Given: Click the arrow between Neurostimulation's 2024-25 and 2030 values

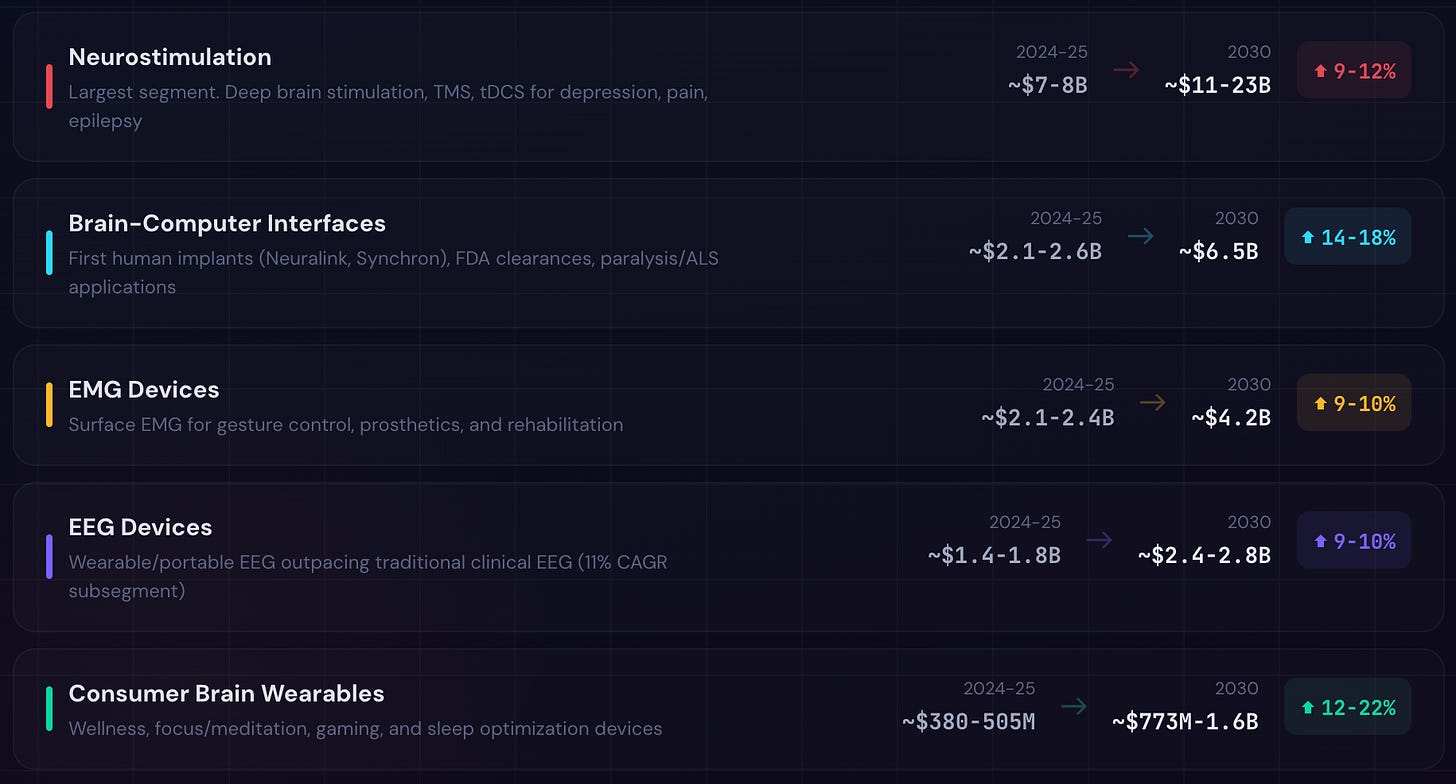Looking at the screenshot, I should (1126, 70).
